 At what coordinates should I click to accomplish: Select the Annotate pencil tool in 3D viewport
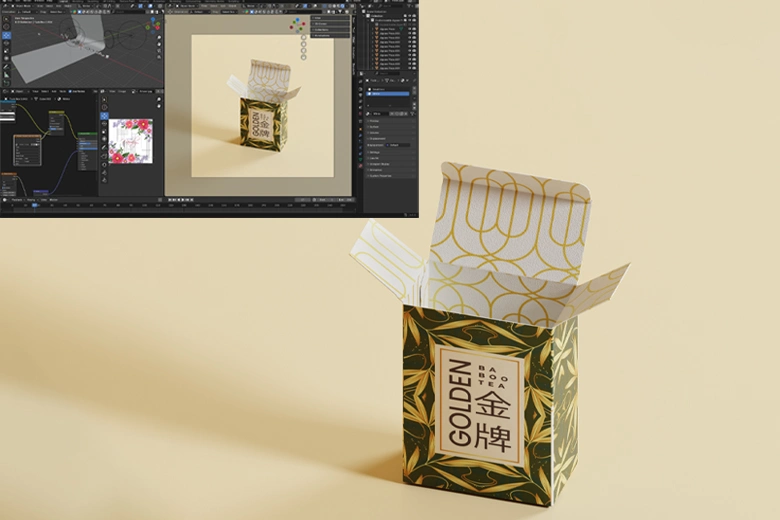[6, 67]
